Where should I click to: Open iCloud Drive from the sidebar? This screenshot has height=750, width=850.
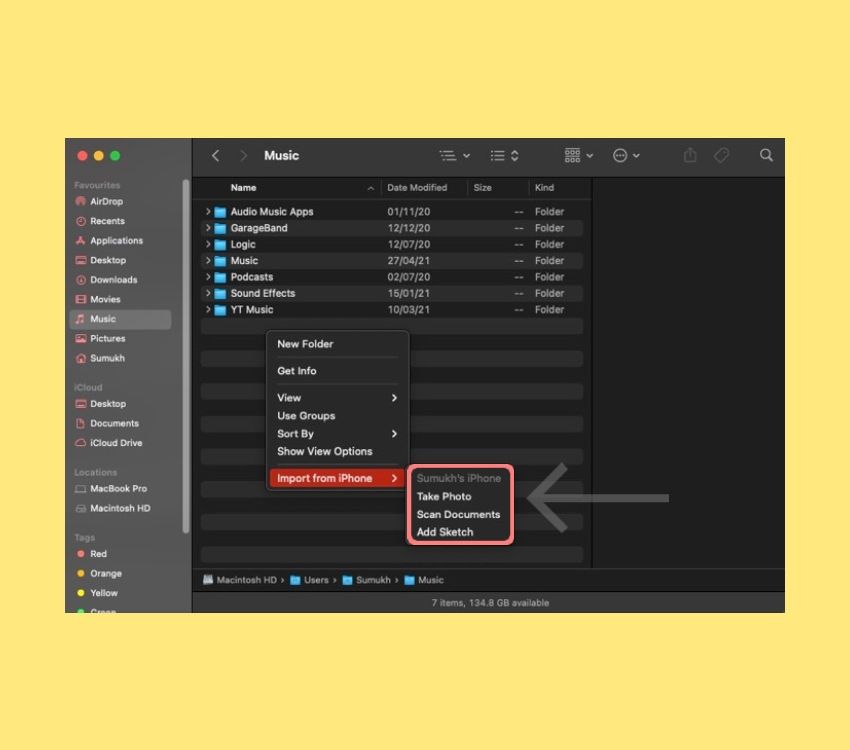click(x=116, y=443)
